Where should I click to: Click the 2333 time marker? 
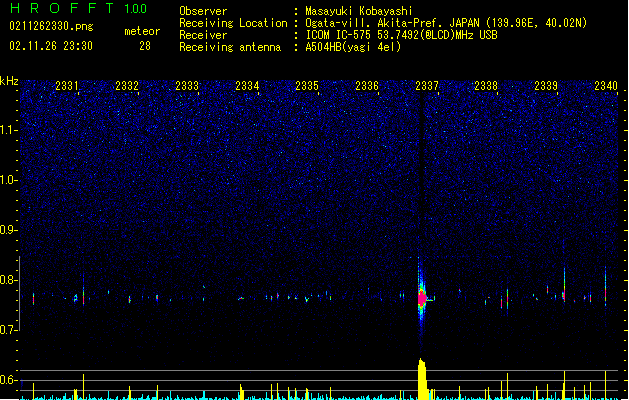187,86
